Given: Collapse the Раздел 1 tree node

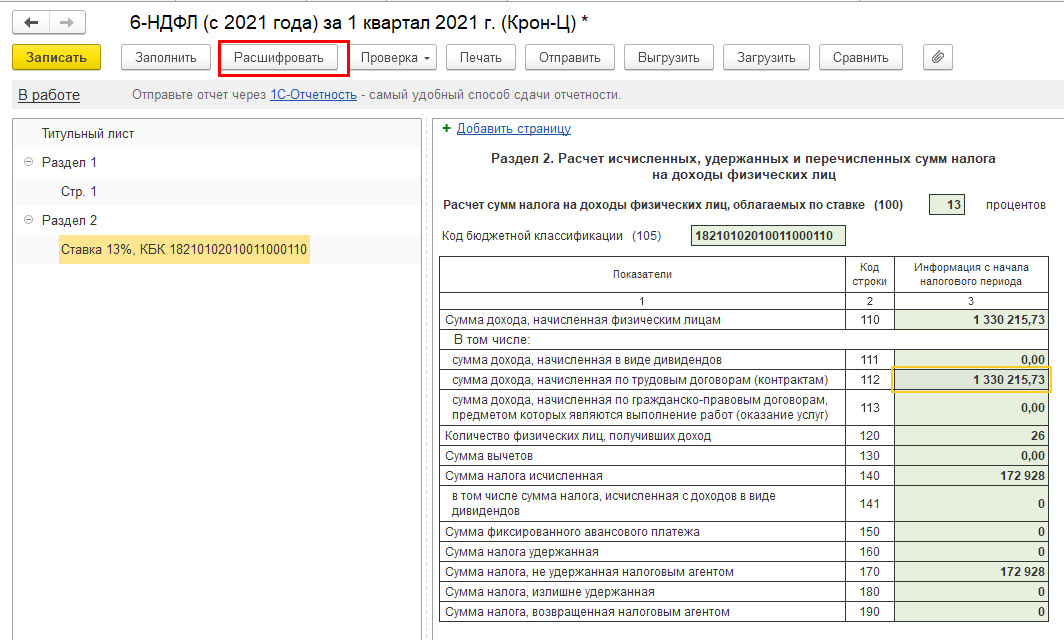Looking at the screenshot, I should click(28, 162).
